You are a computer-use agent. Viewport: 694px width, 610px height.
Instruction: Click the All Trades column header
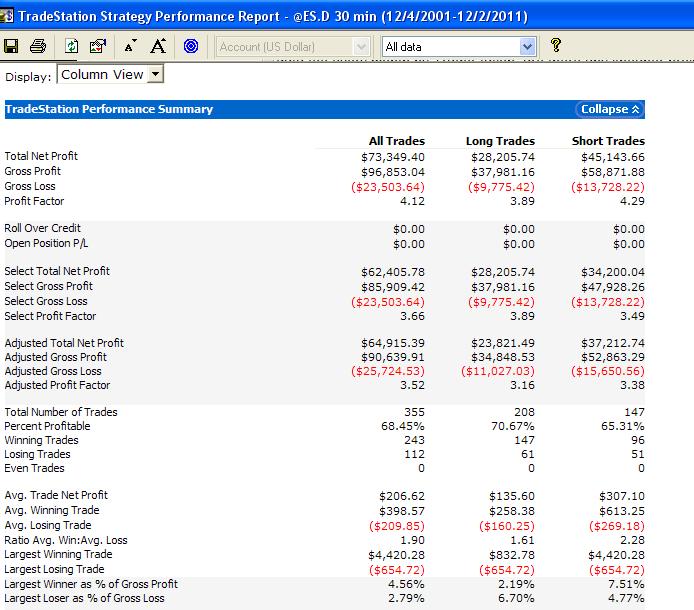click(397, 141)
